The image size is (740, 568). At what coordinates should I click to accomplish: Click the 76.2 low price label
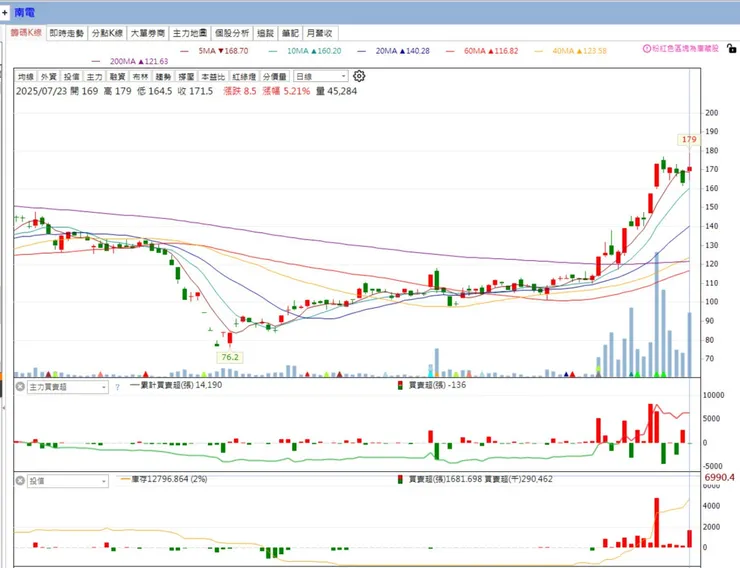(x=230, y=357)
